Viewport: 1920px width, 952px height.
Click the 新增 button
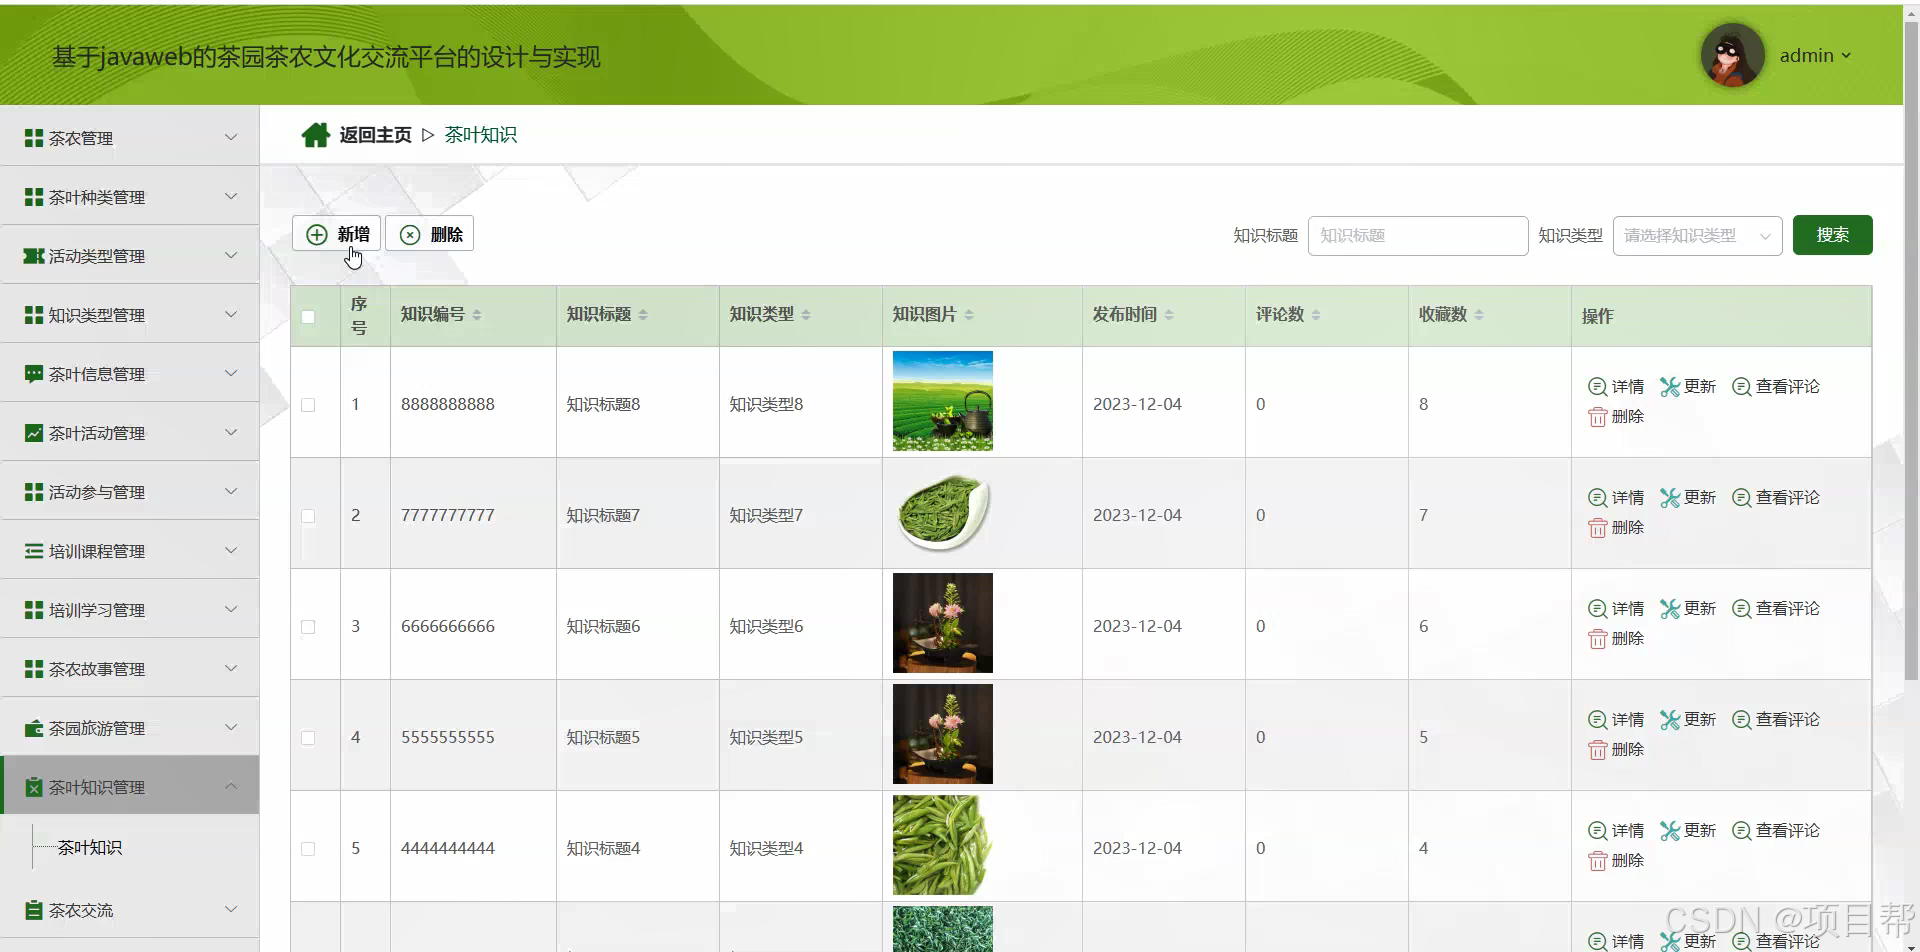tap(337, 234)
